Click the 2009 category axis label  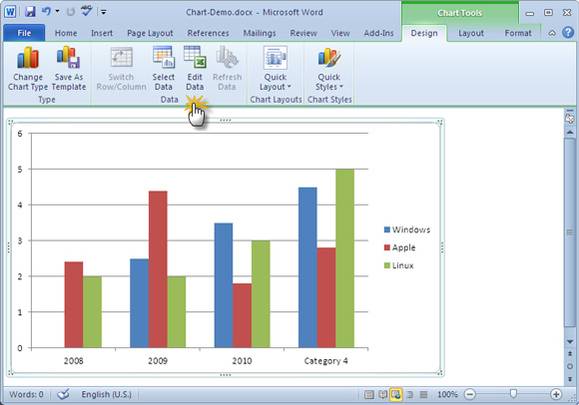point(158,361)
